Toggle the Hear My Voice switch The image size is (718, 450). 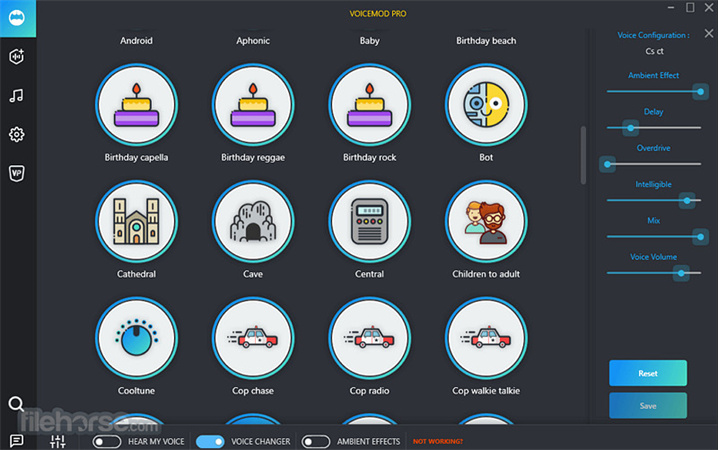click(107, 442)
